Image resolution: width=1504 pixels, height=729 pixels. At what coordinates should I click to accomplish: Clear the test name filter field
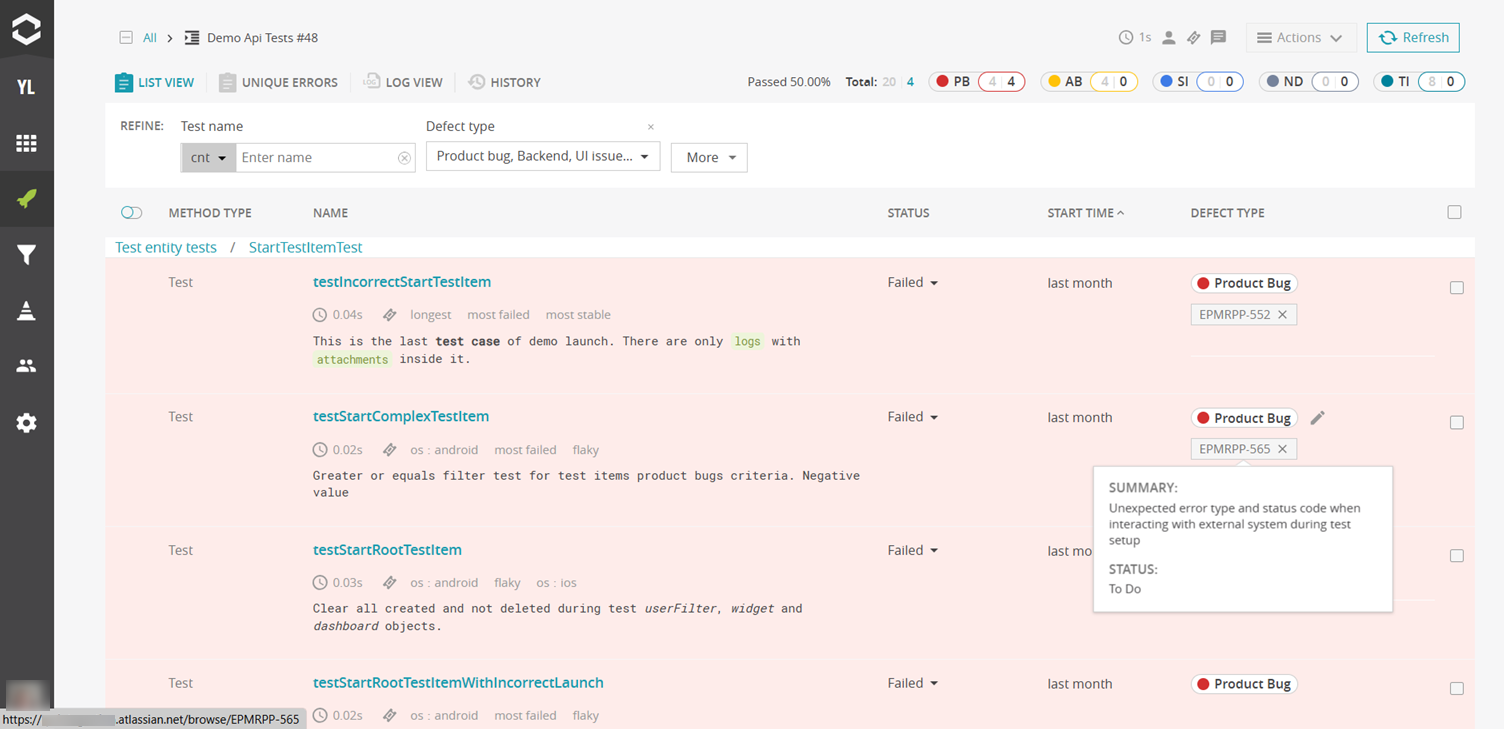pyautogui.click(x=404, y=158)
